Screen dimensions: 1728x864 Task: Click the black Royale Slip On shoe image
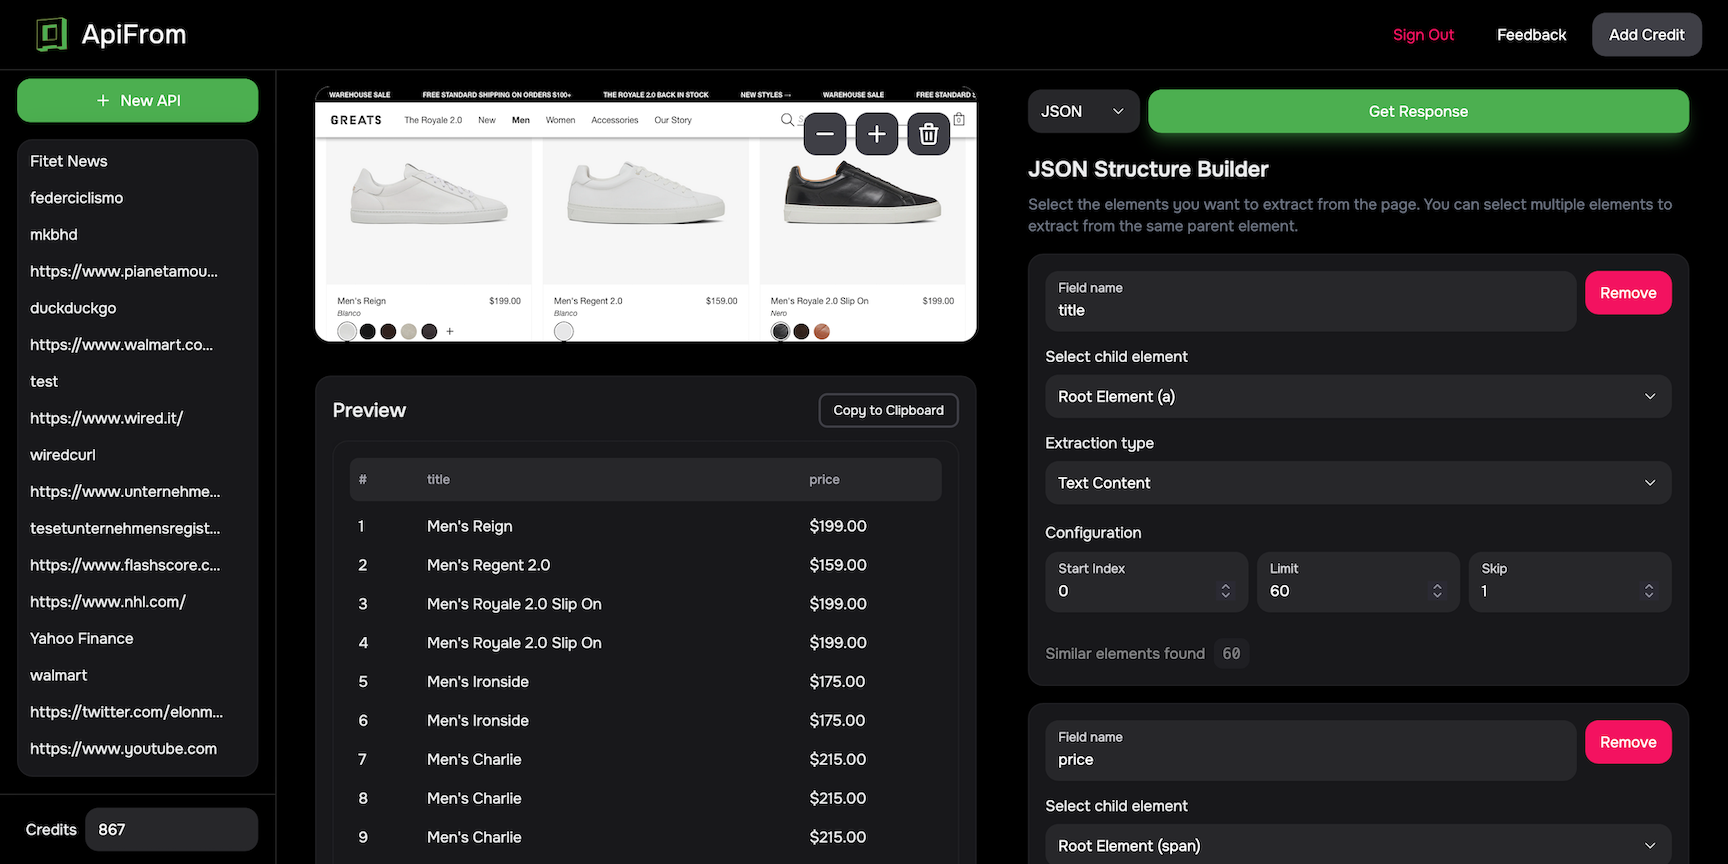pos(863,193)
